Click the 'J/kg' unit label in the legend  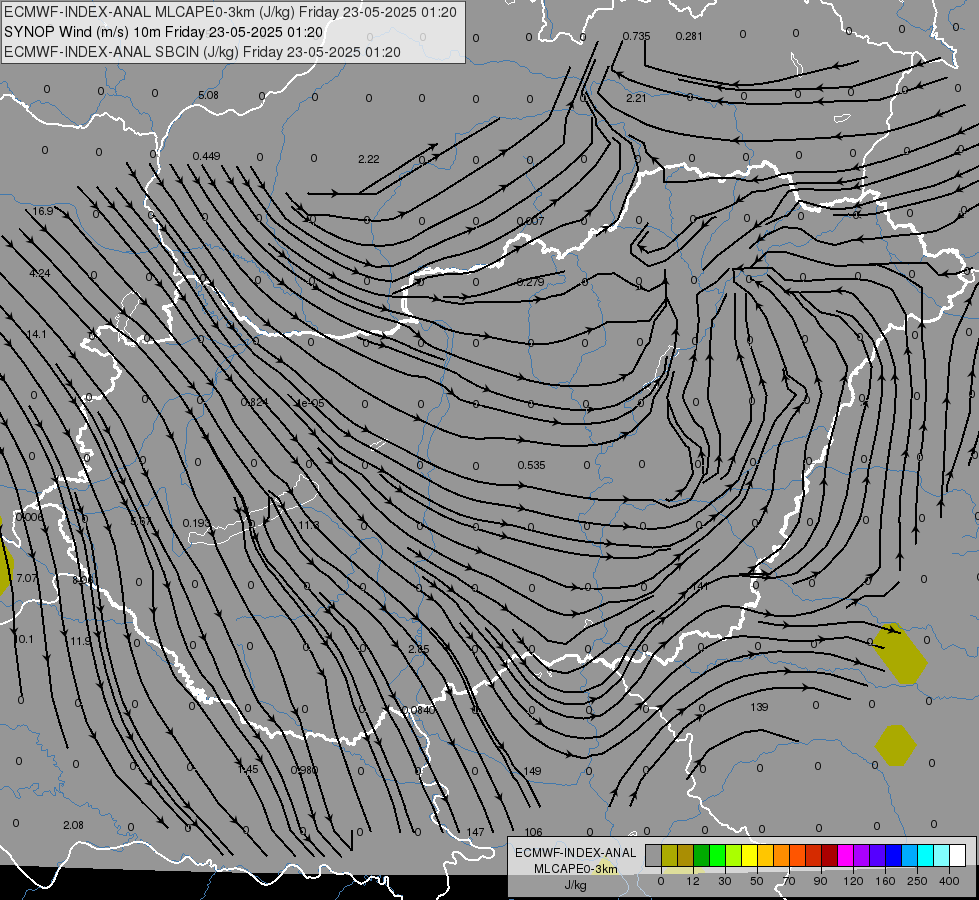[x=576, y=885]
